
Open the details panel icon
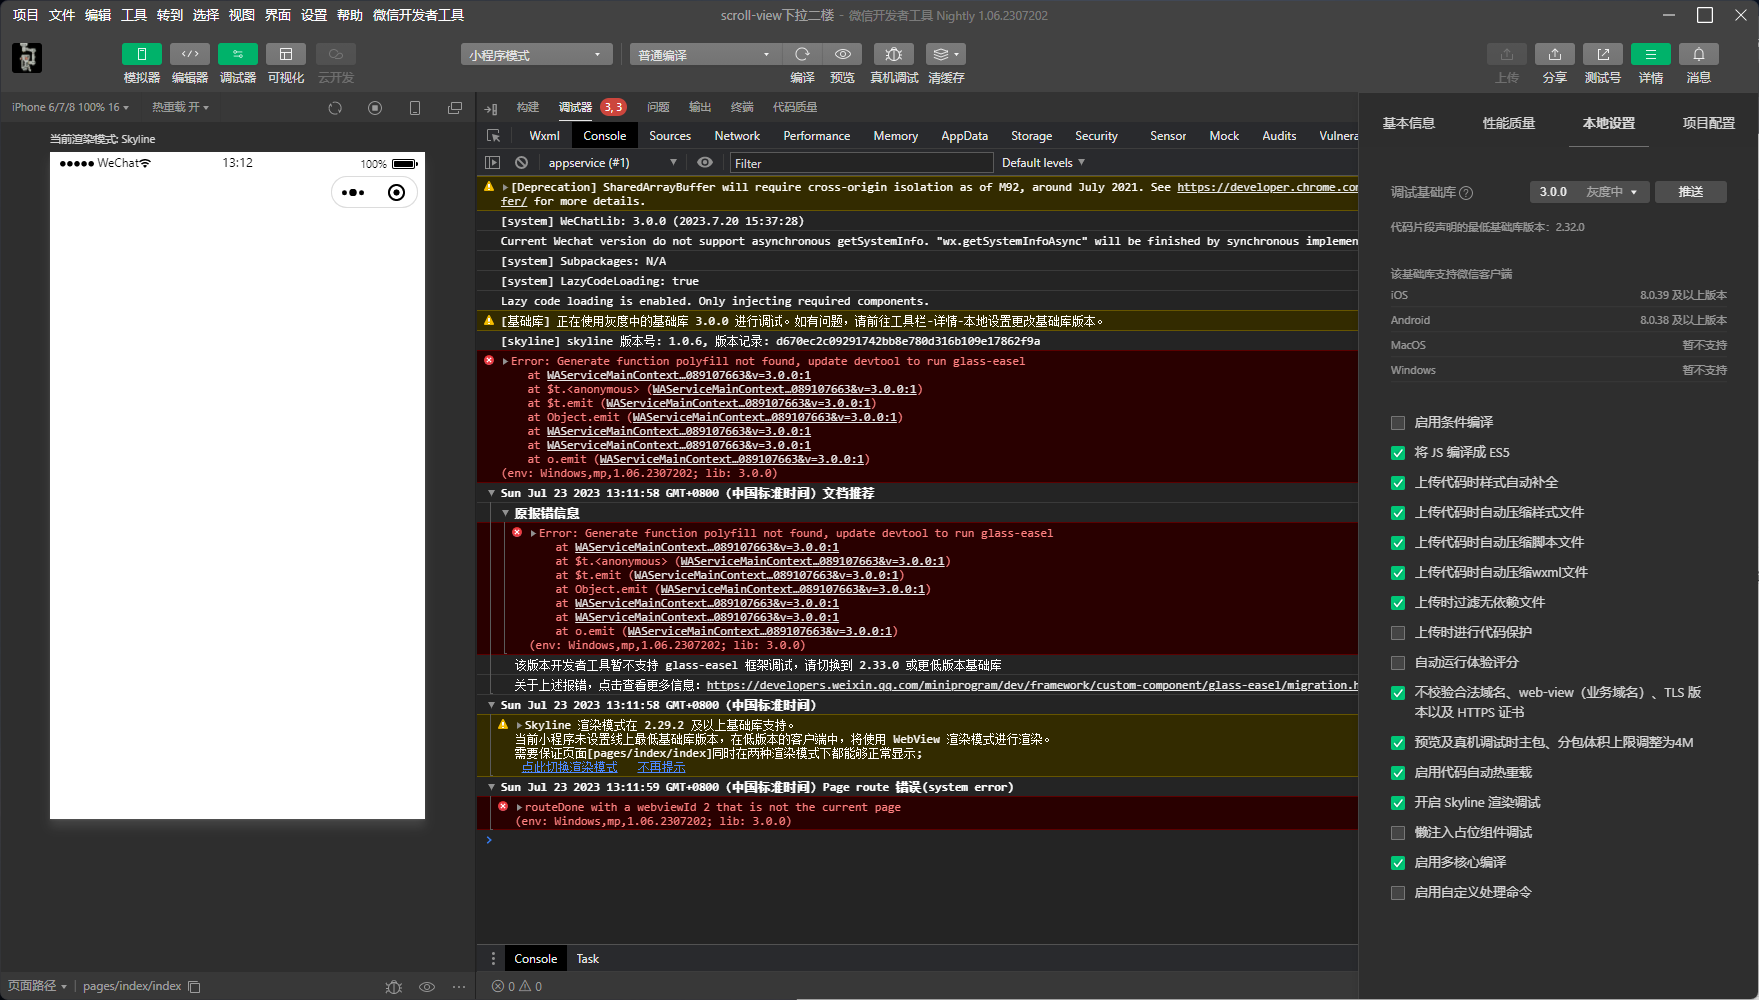pos(1651,54)
